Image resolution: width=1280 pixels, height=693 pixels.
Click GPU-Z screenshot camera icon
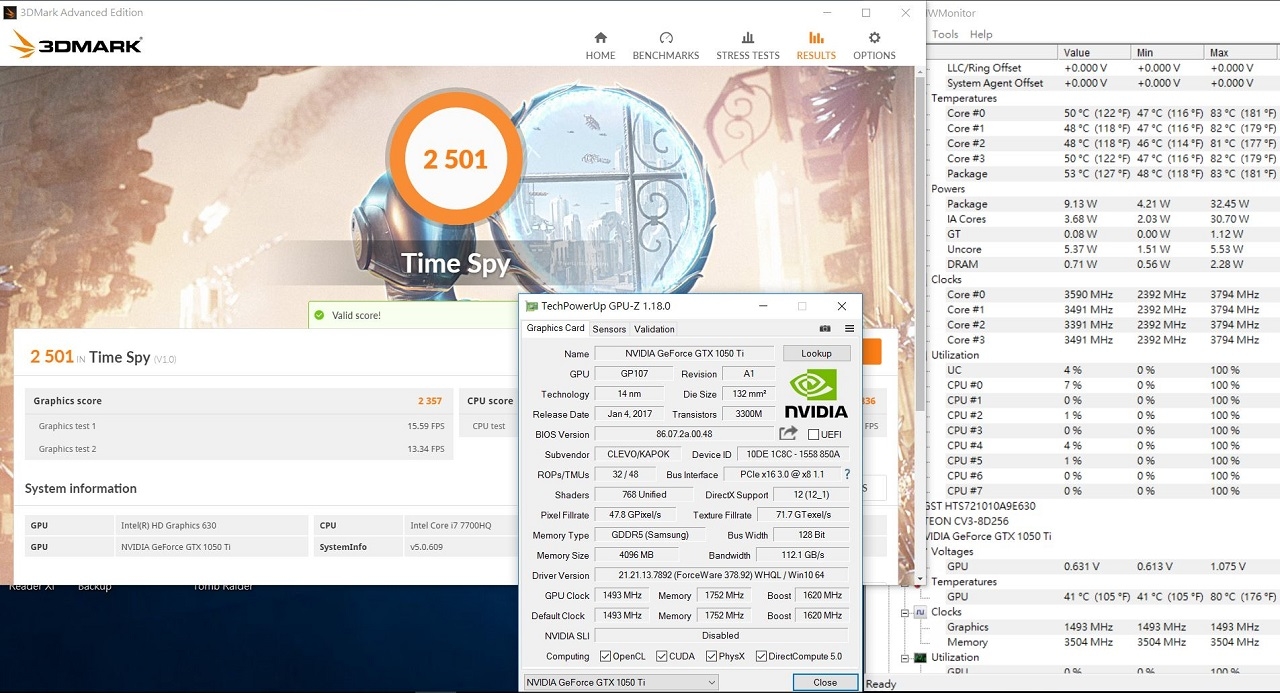pos(825,328)
